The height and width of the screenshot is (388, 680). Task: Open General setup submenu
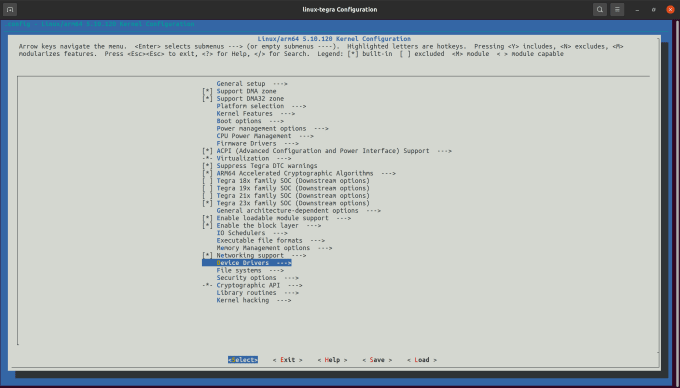click(x=252, y=84)
